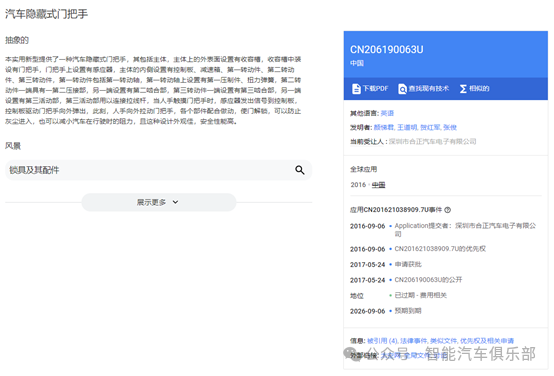
Task: Click the help question-mark icon beside 事件
Action: tap(448, 210)
